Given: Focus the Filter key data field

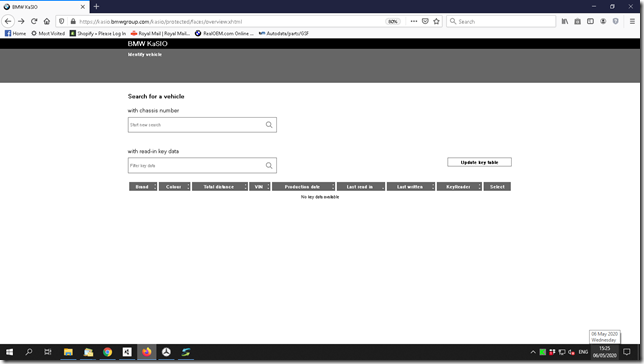Looking at the screenshot, I should 202,166.
